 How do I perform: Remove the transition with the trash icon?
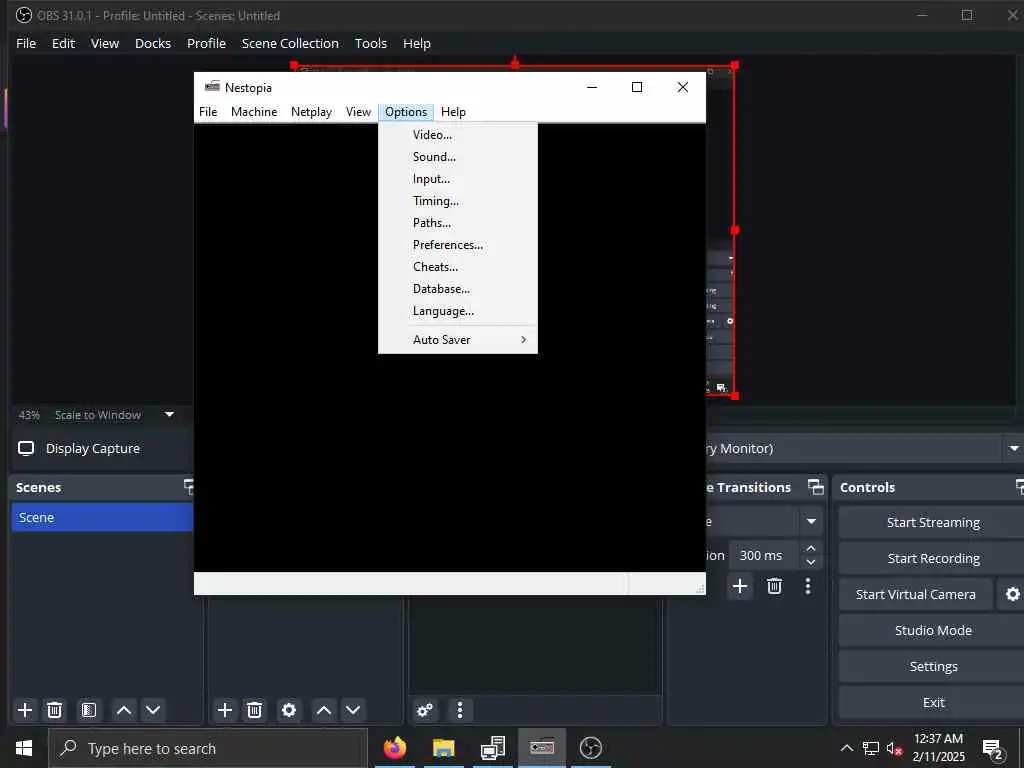coord(775,586)
